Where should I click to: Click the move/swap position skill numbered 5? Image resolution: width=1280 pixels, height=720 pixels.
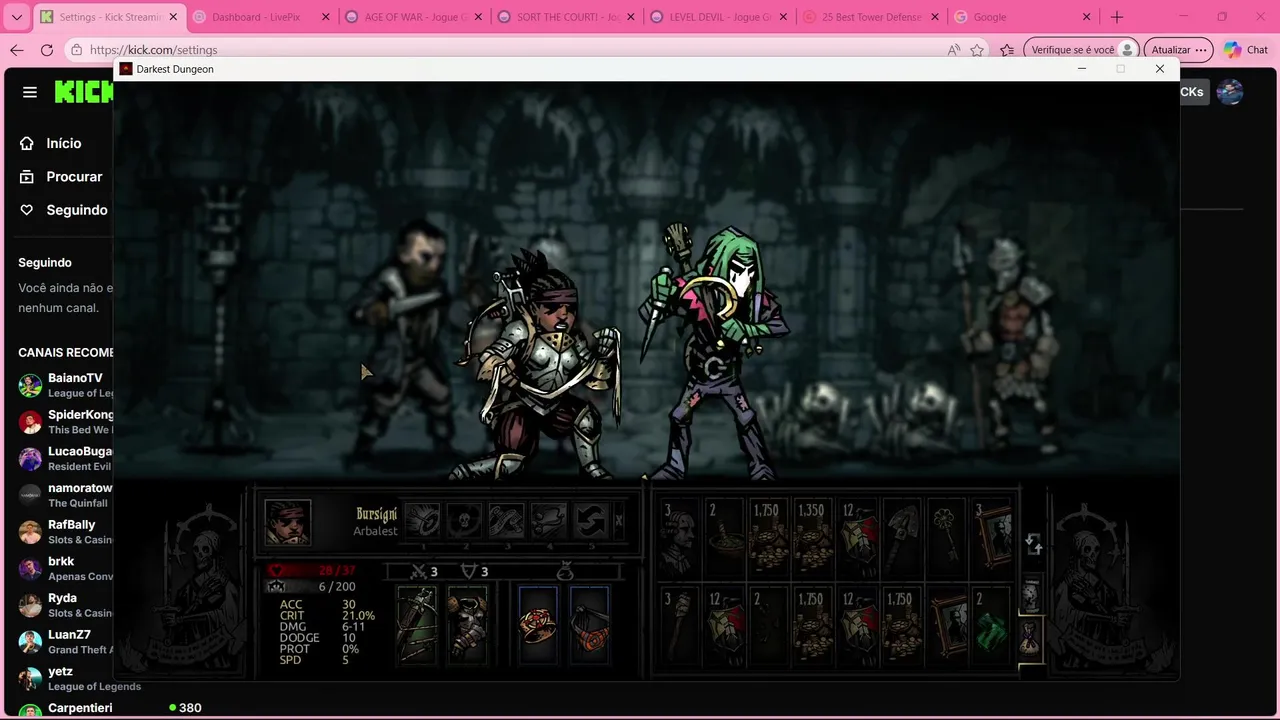click(590, 521)
